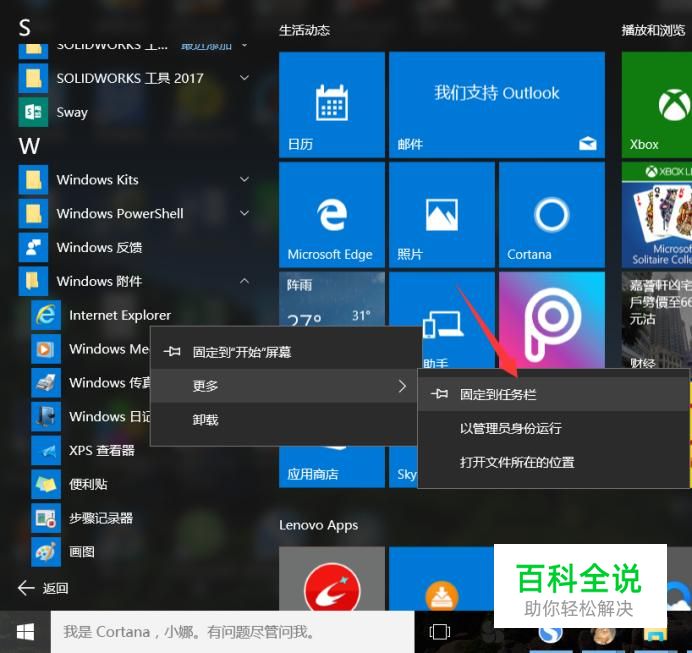Open the PicsArt tile

(552, 320)
